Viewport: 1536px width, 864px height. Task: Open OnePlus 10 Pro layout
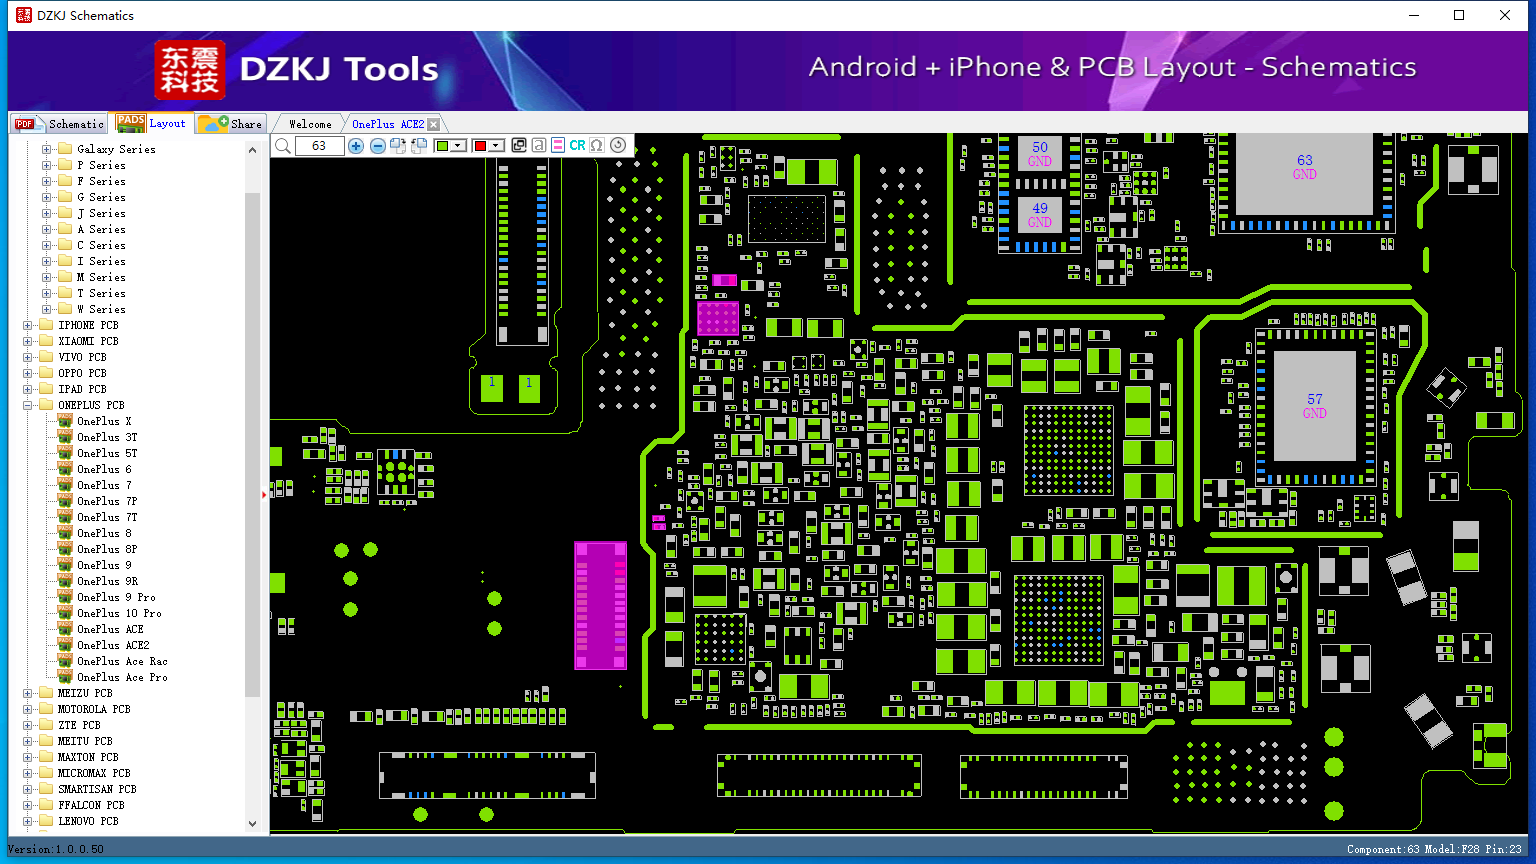click(119, 613)
